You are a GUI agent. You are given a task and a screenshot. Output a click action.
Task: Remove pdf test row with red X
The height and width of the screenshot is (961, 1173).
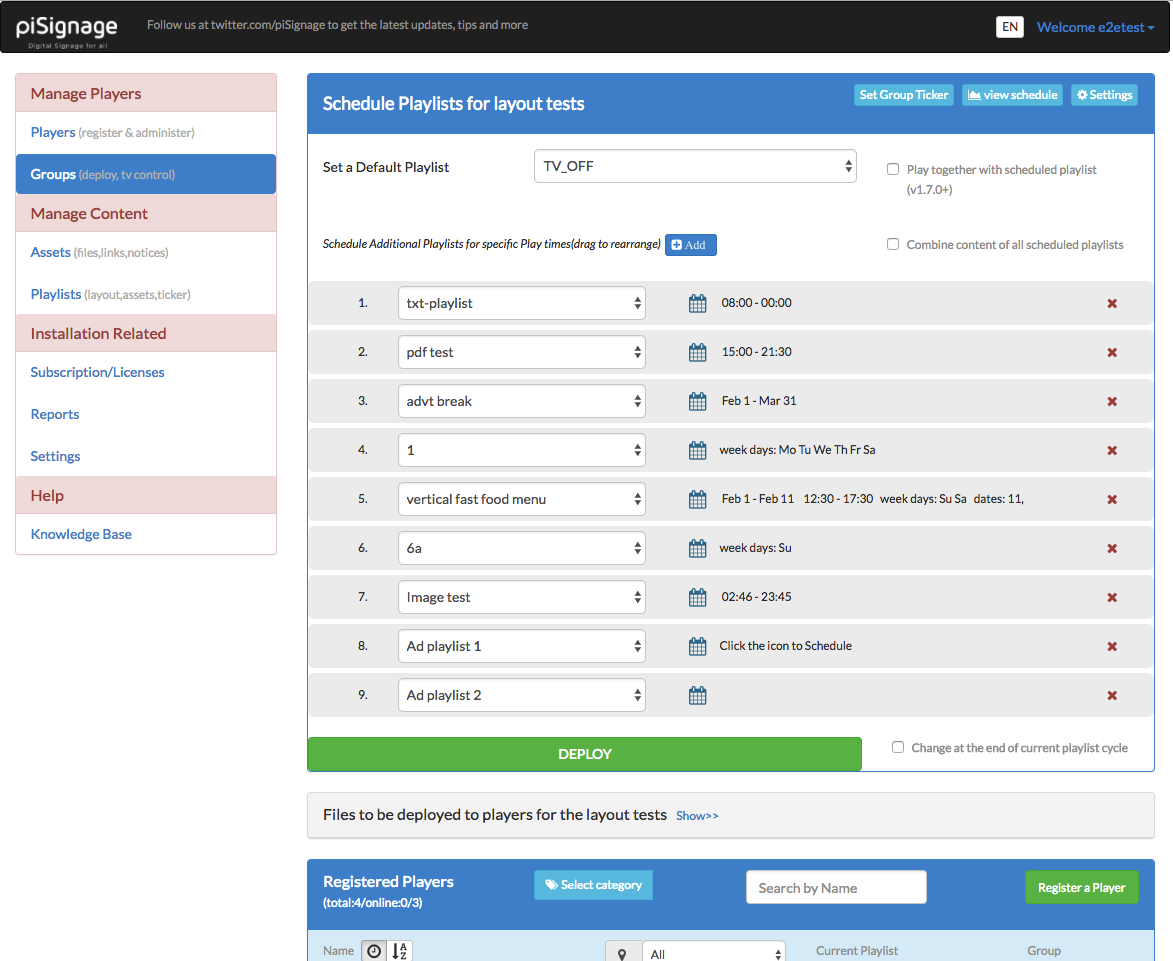click(x=1112, y=353)
